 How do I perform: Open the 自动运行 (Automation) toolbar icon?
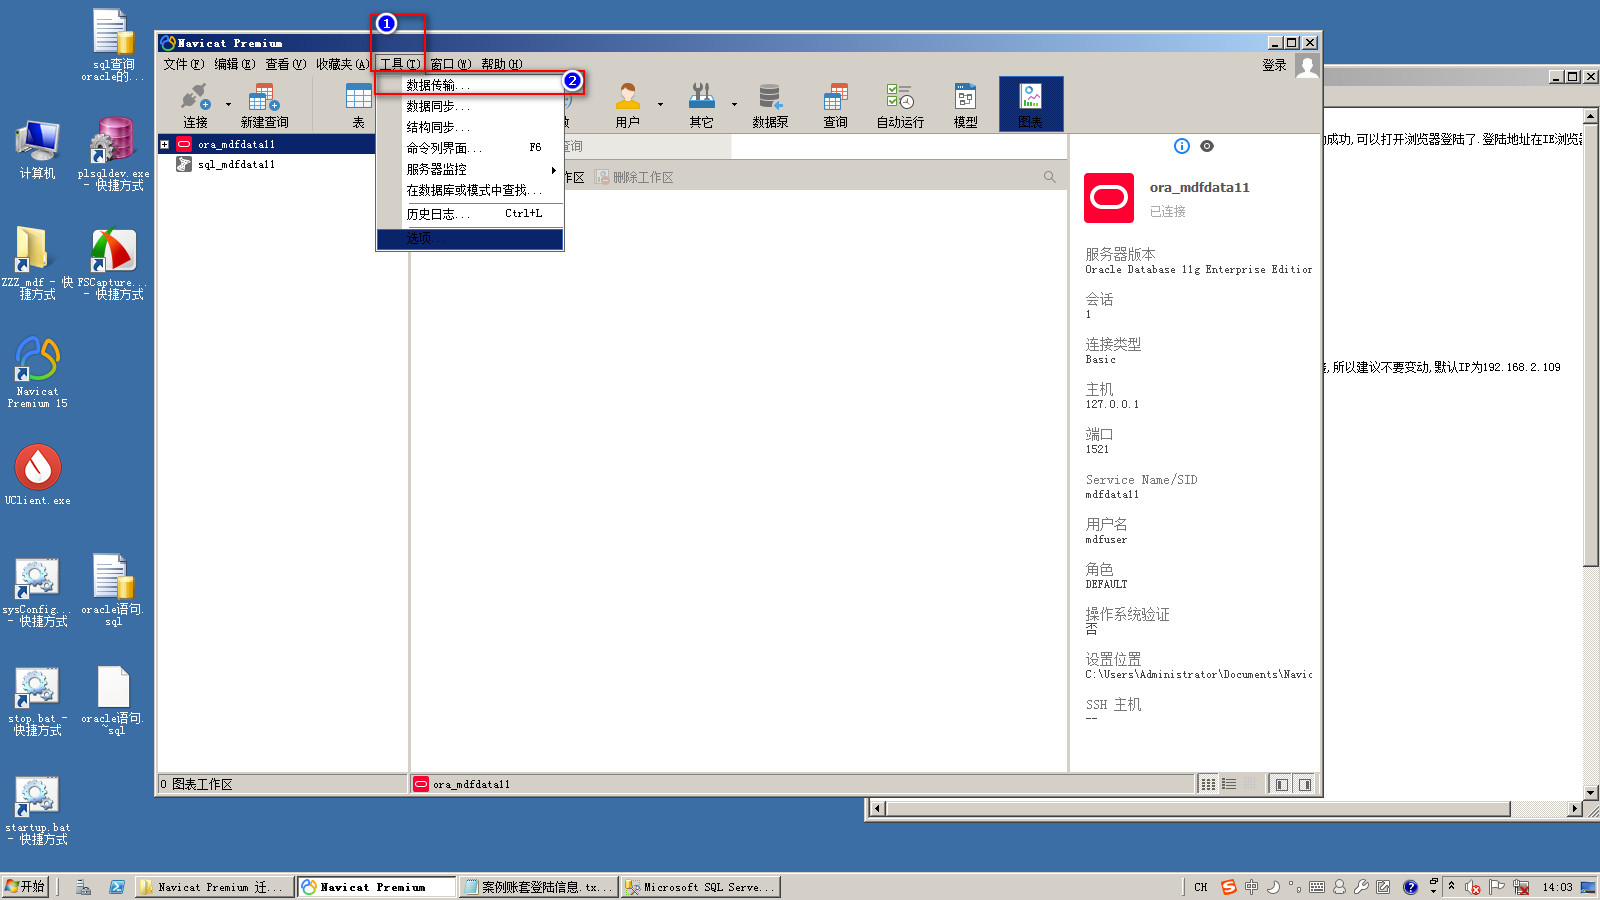pos(900,104)
